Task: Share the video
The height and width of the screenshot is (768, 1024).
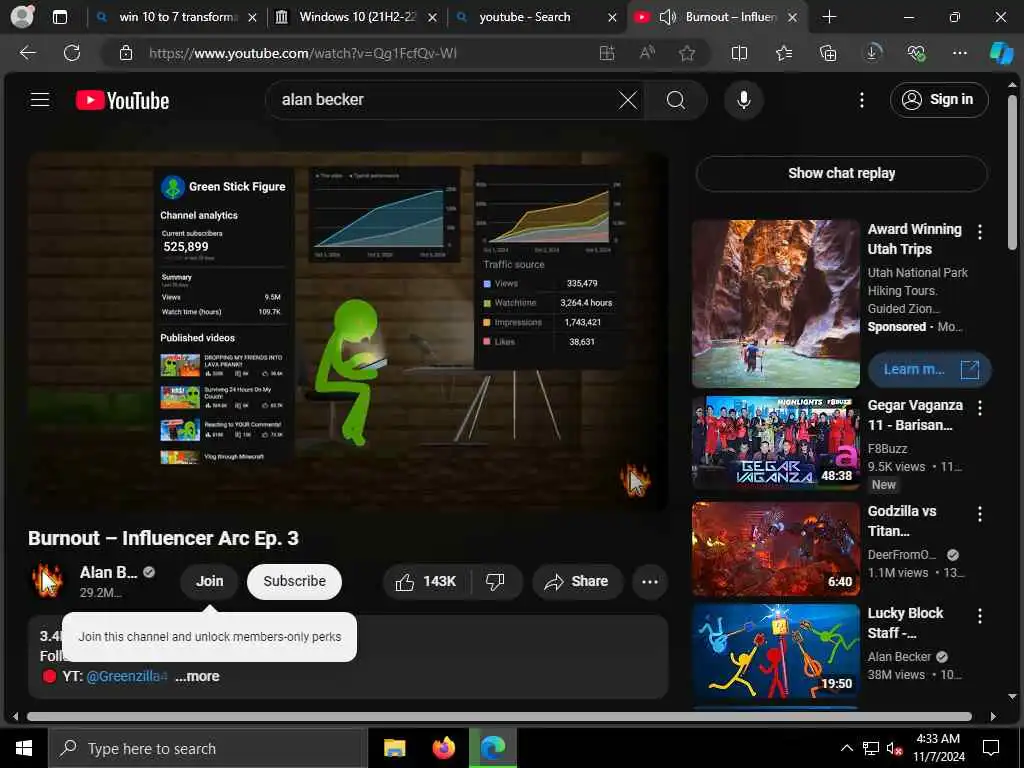Action: point(577,581)
